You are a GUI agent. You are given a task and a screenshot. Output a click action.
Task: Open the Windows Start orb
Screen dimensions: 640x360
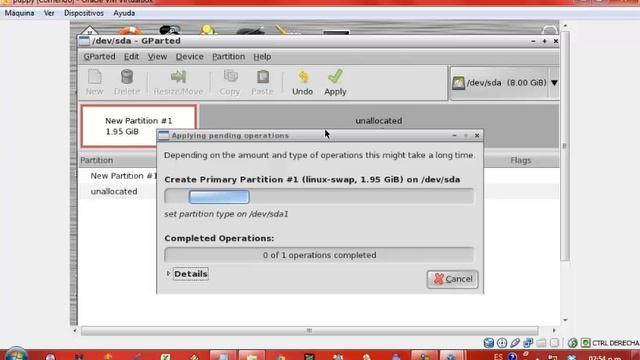coord(16,354)
